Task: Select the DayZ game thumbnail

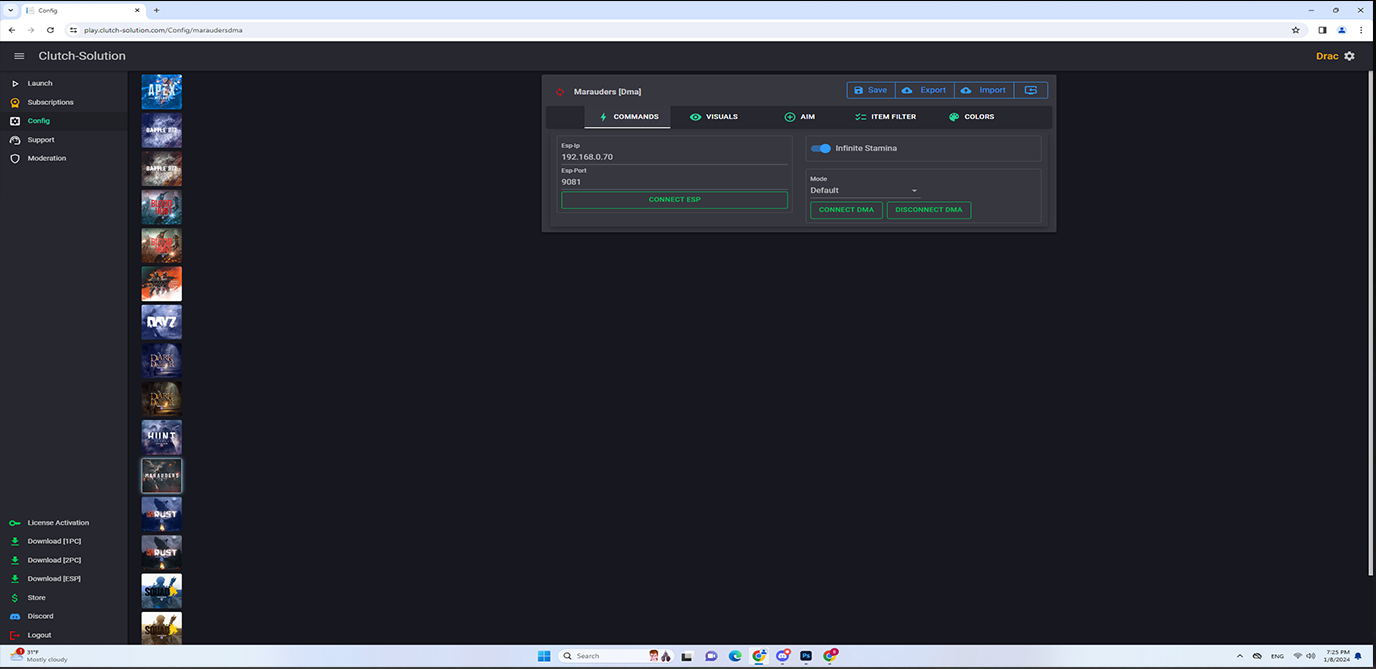Action: click(161, 322)
